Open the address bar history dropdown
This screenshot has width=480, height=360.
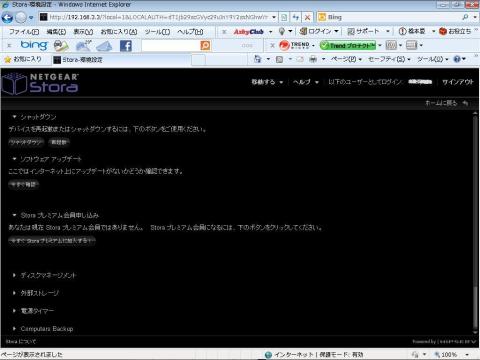(274, 17)
